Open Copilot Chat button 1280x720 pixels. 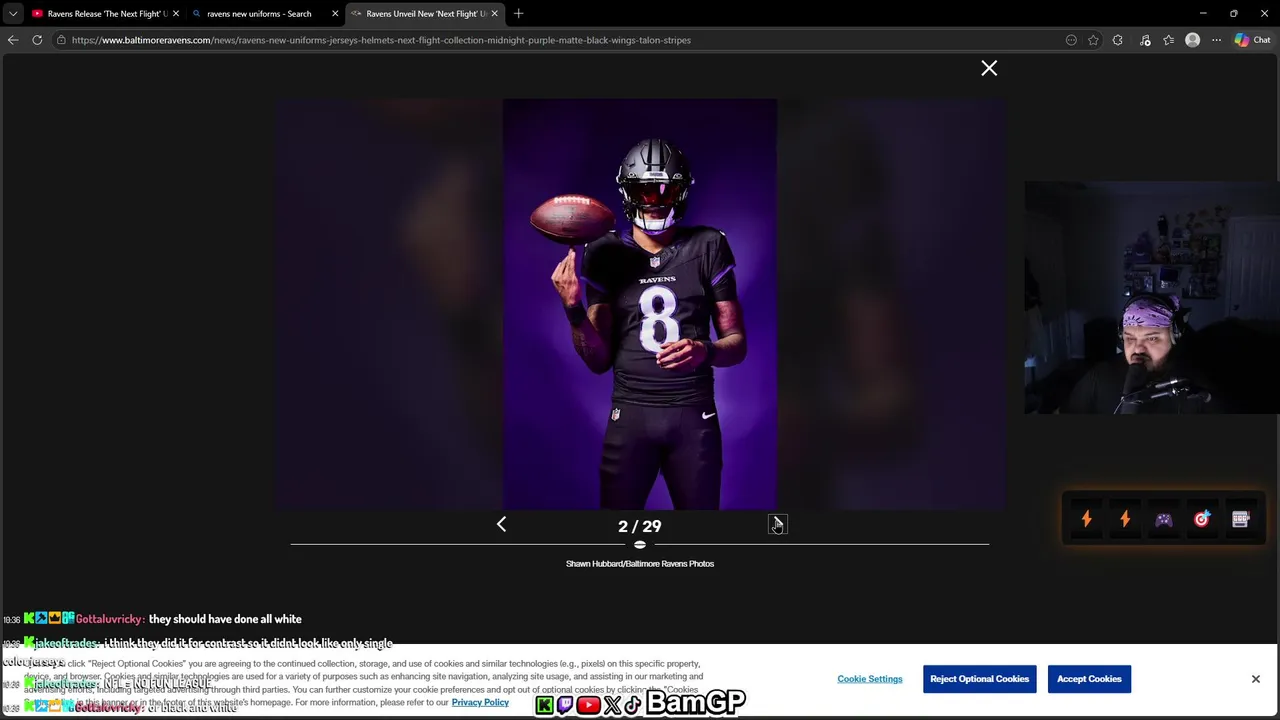[x=1252, y=40]
